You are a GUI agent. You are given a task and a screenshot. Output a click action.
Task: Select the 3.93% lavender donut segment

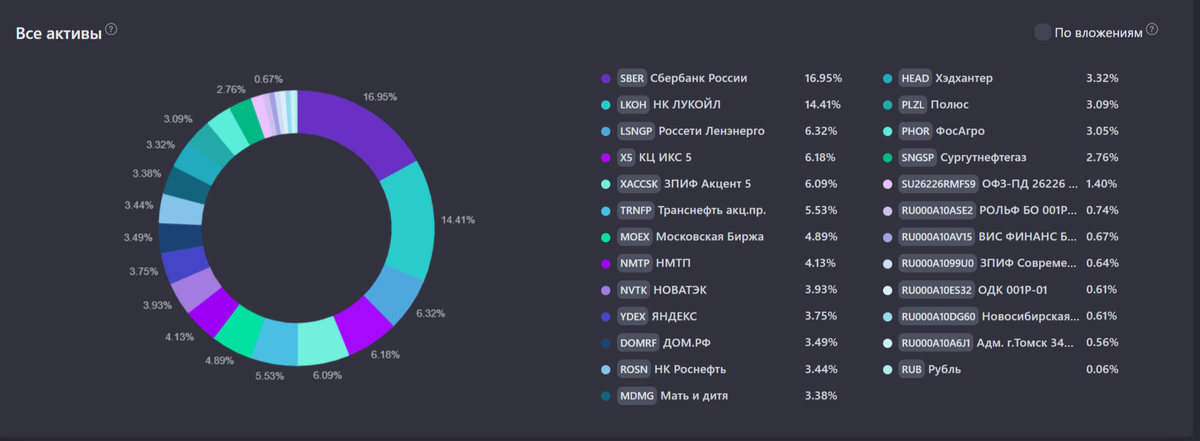click(193, 291)
